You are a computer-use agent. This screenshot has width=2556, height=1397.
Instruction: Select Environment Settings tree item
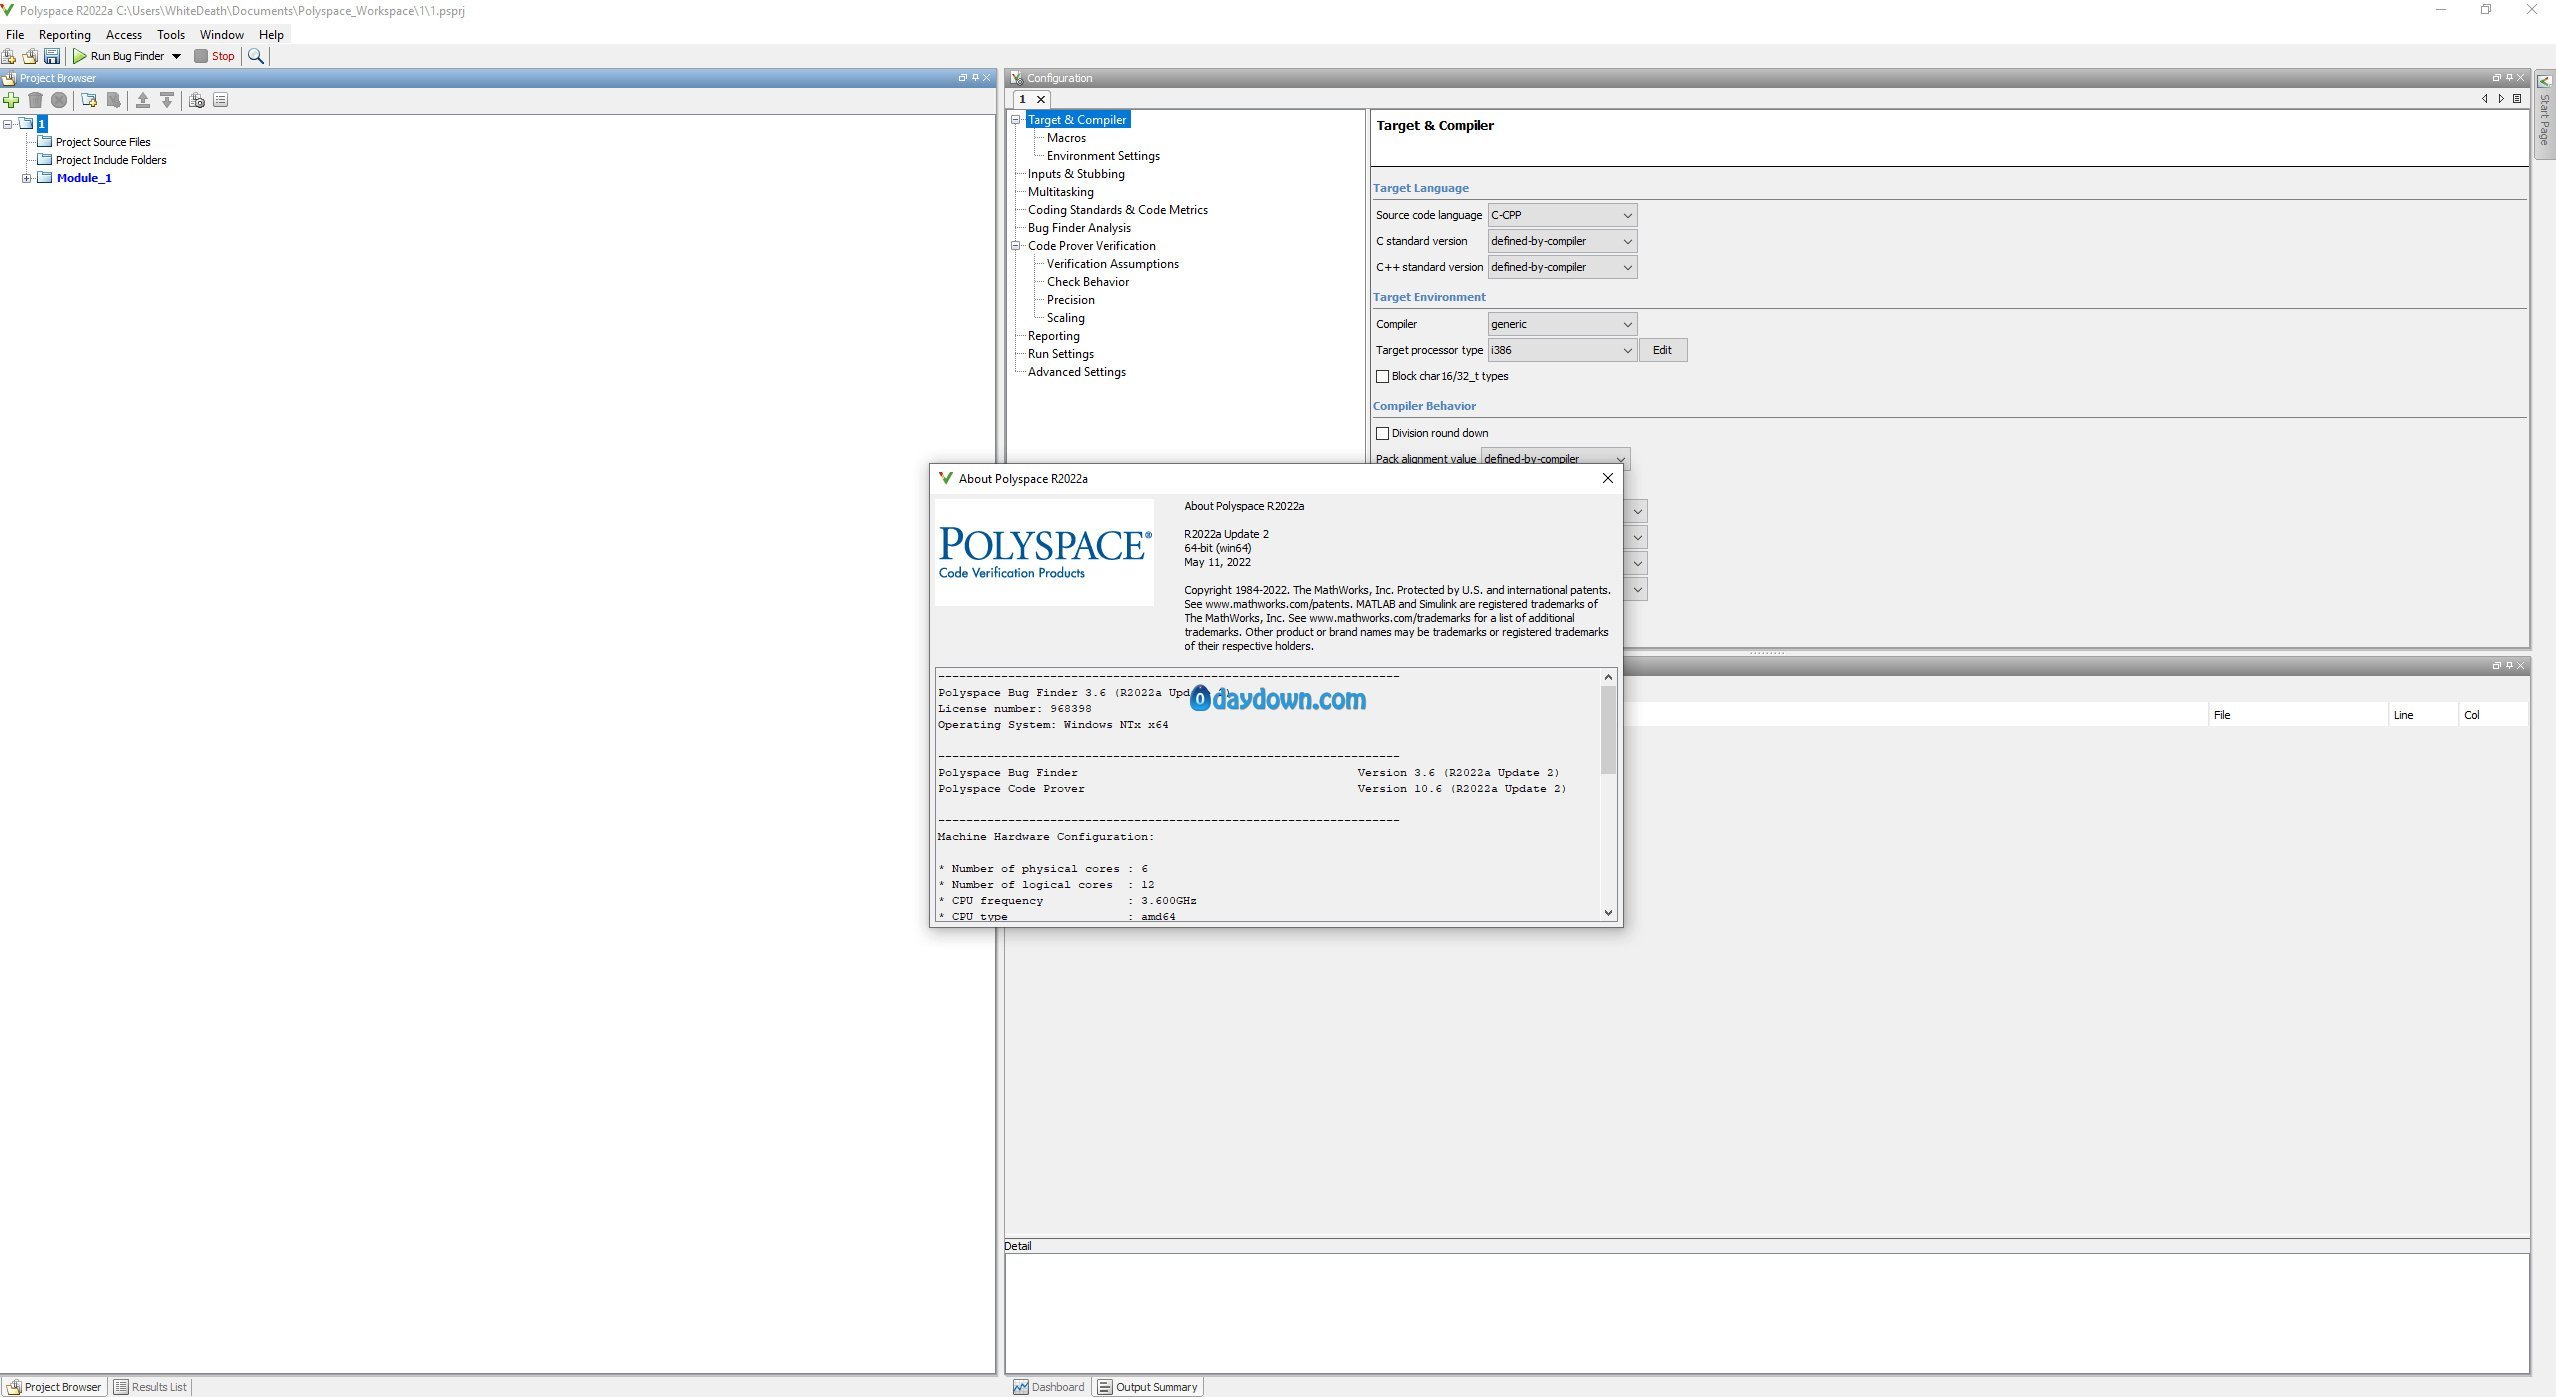(1103, 156)
